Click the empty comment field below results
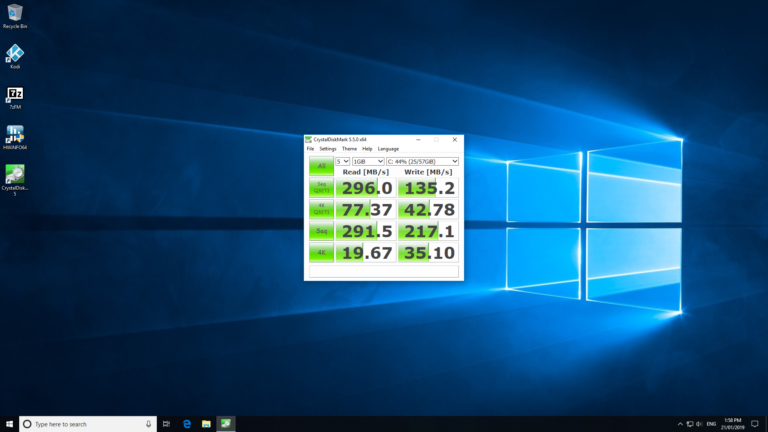Viewport: 768px width, 432px height. click(384, 271)
